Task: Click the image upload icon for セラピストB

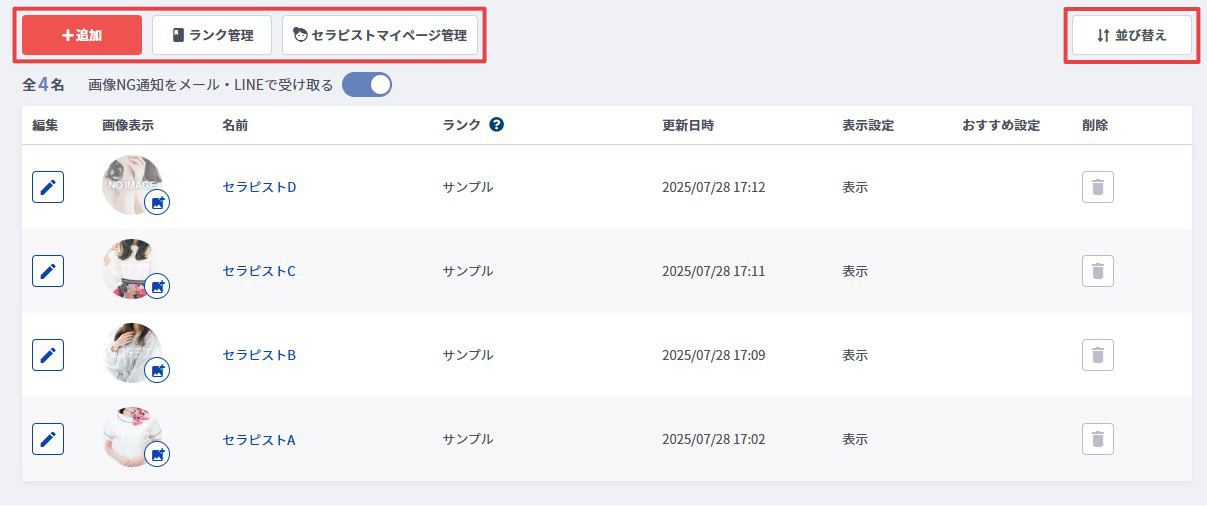Action: click(x=157, y=371)
